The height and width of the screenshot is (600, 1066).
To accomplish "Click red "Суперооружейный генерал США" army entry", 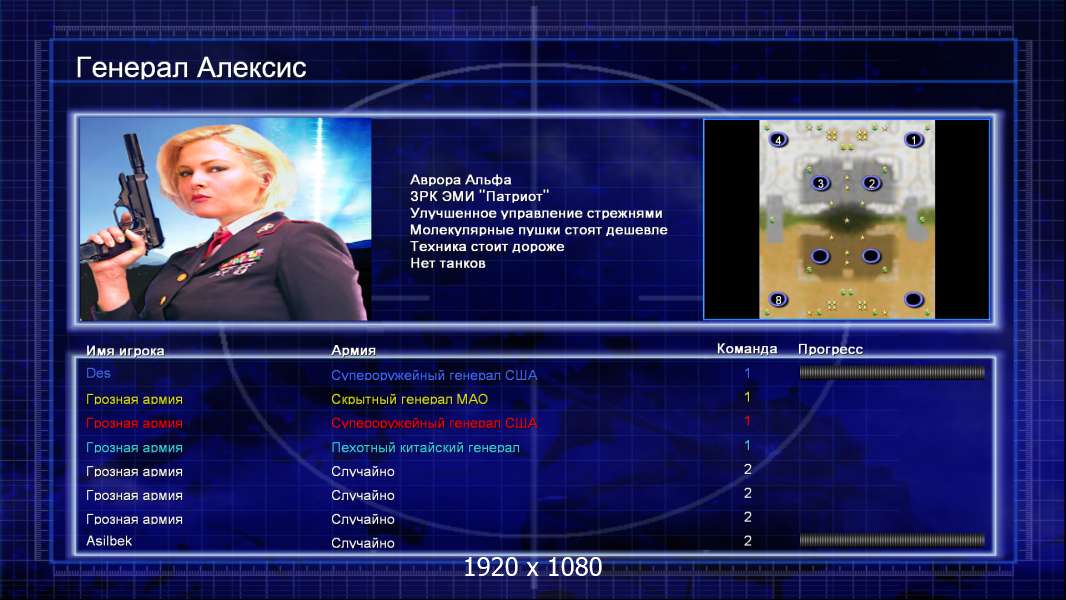I will tap(434, 423).
